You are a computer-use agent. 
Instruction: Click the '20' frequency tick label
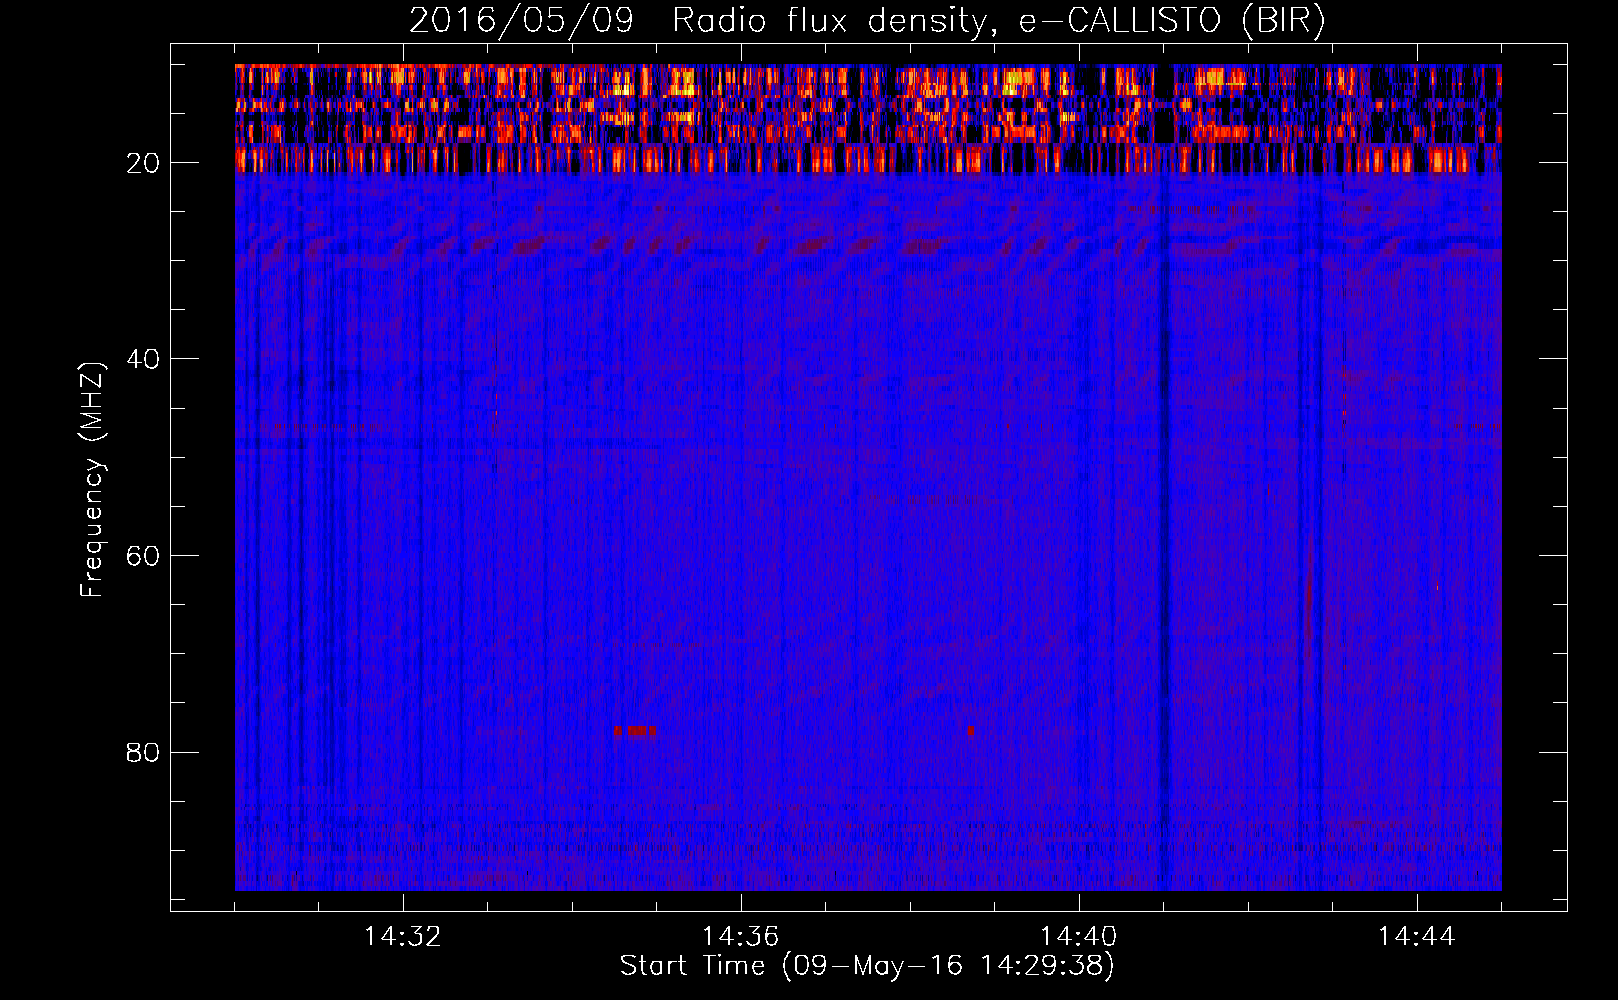pos(144,163)
